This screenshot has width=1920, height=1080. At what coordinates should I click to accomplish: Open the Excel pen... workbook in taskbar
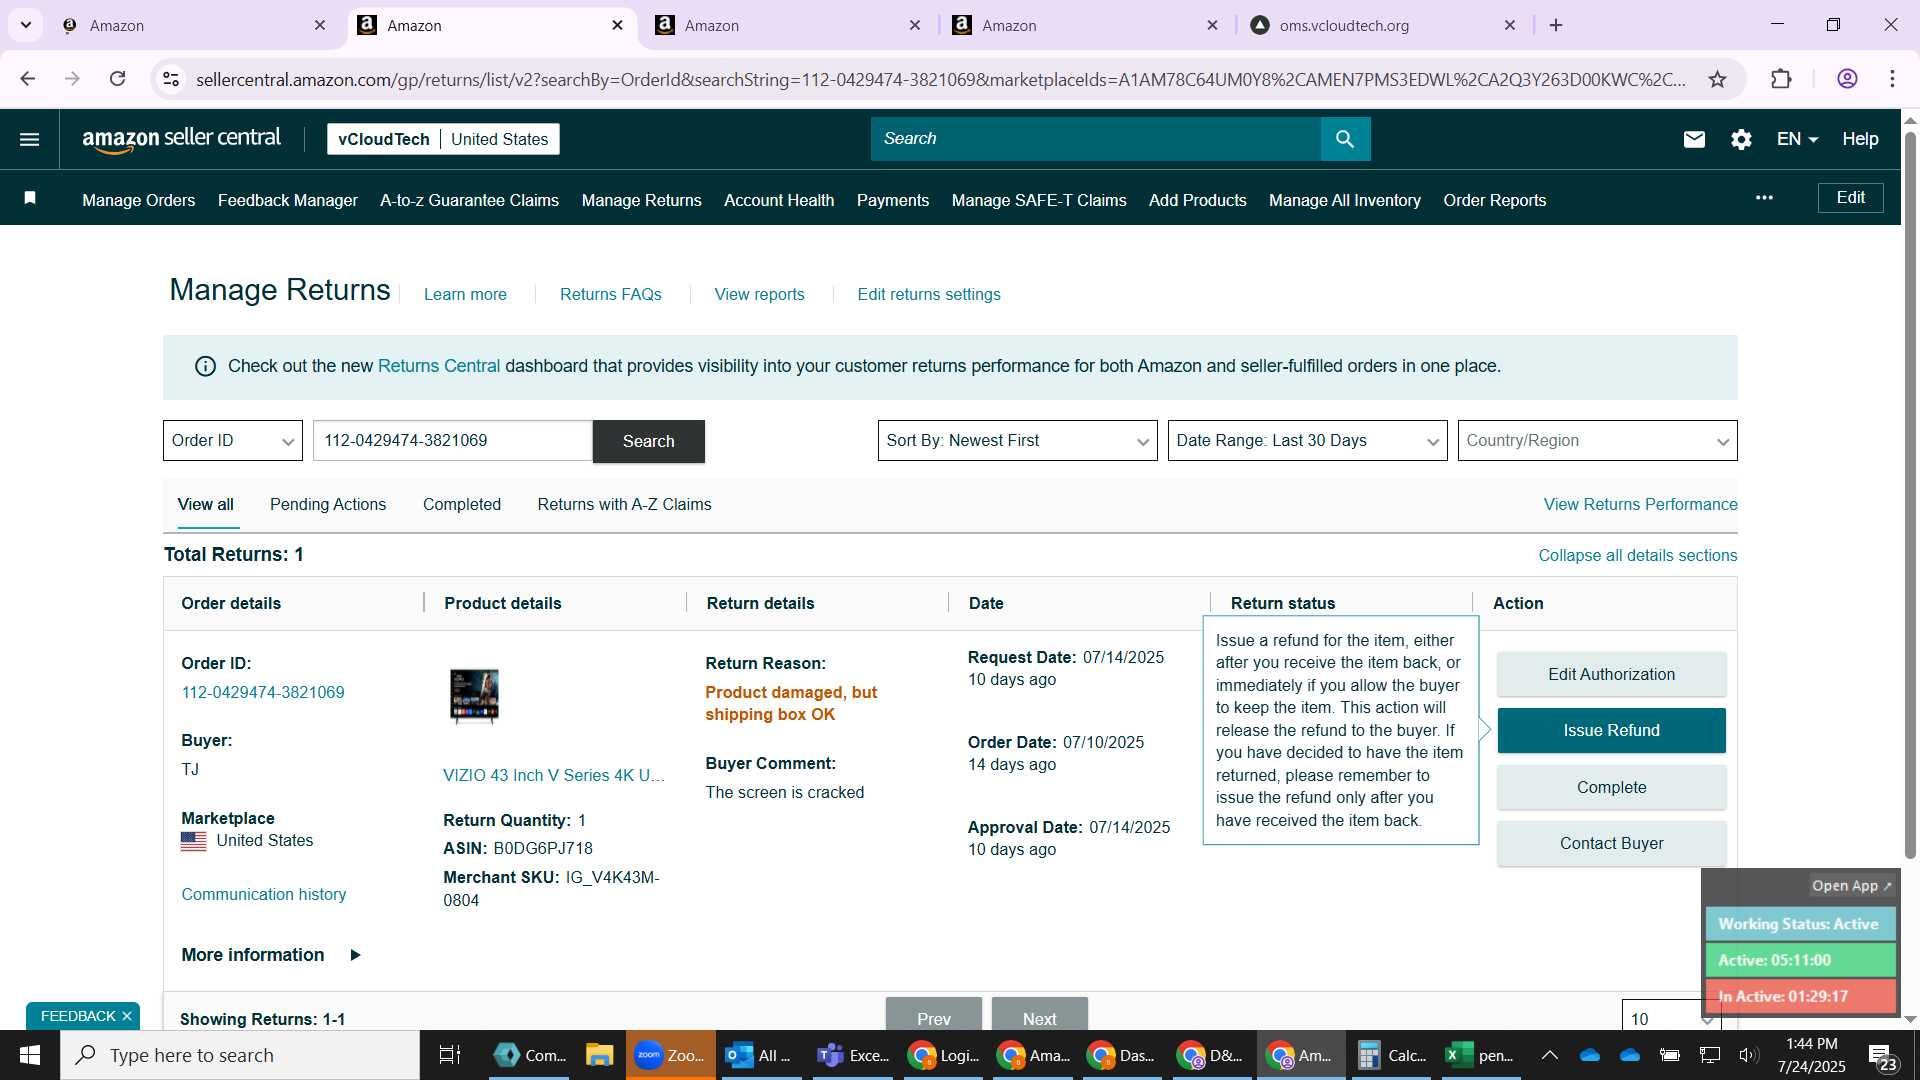click(x=1480, y=1055)
